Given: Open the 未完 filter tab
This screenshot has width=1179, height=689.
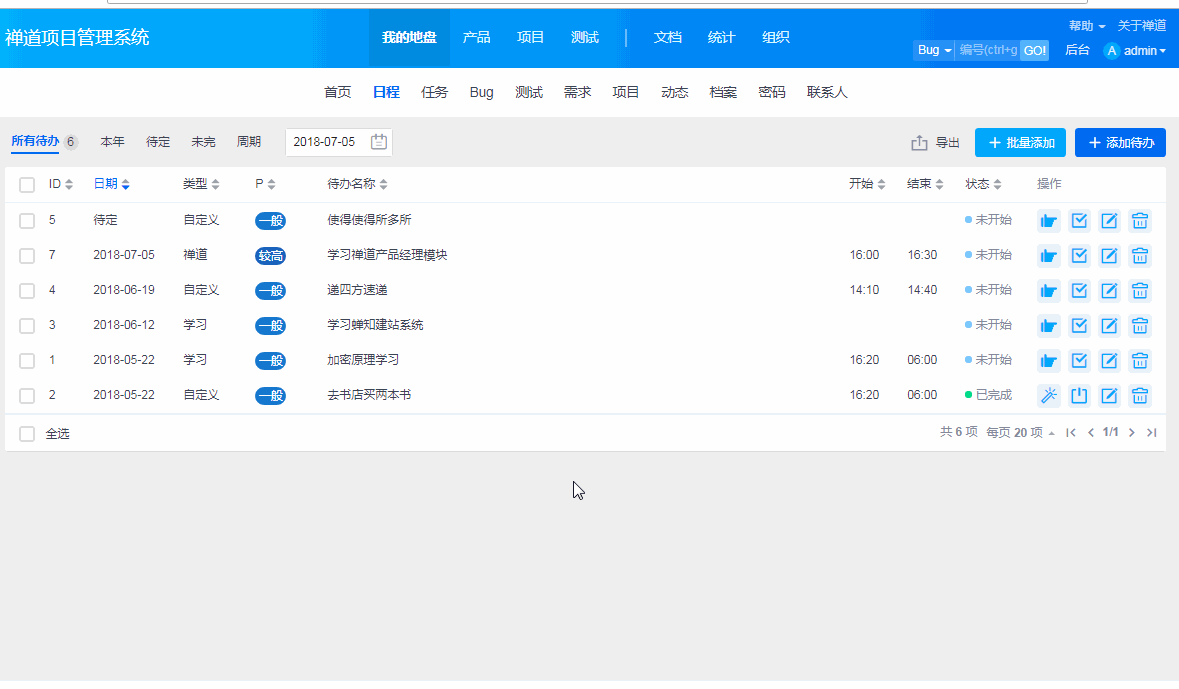Looking at the screenshot, I should [x=203, y=142].
